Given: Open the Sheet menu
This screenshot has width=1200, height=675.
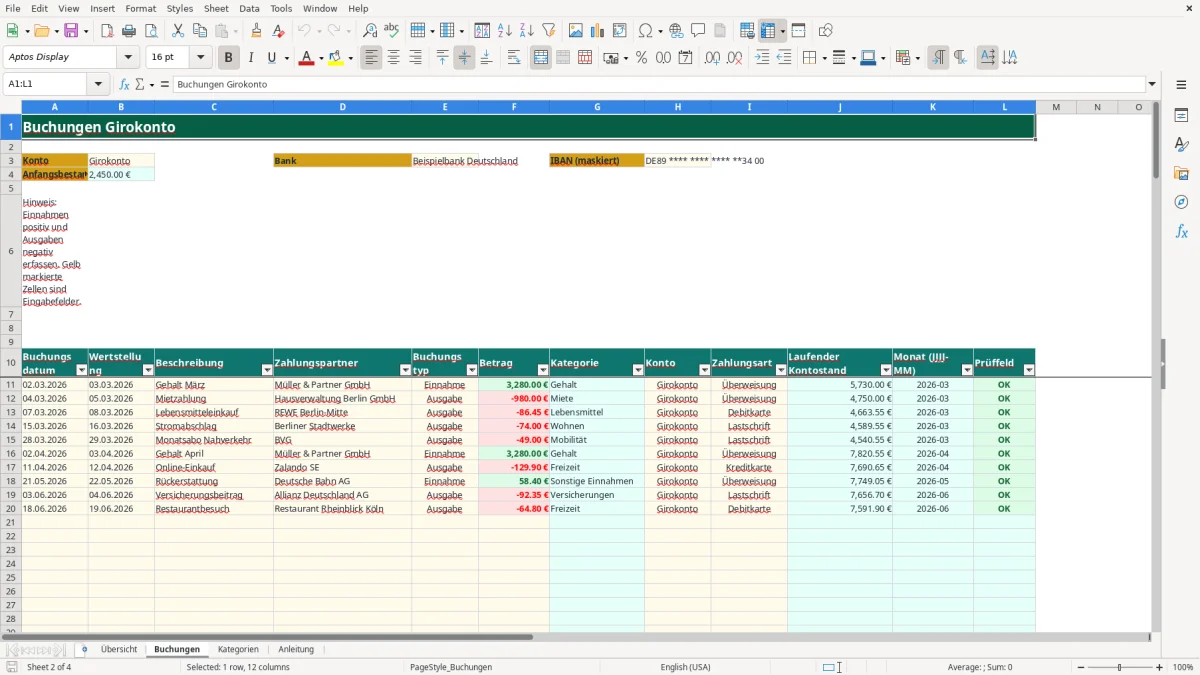Looking at the screenshot, I should coord(216,8).
